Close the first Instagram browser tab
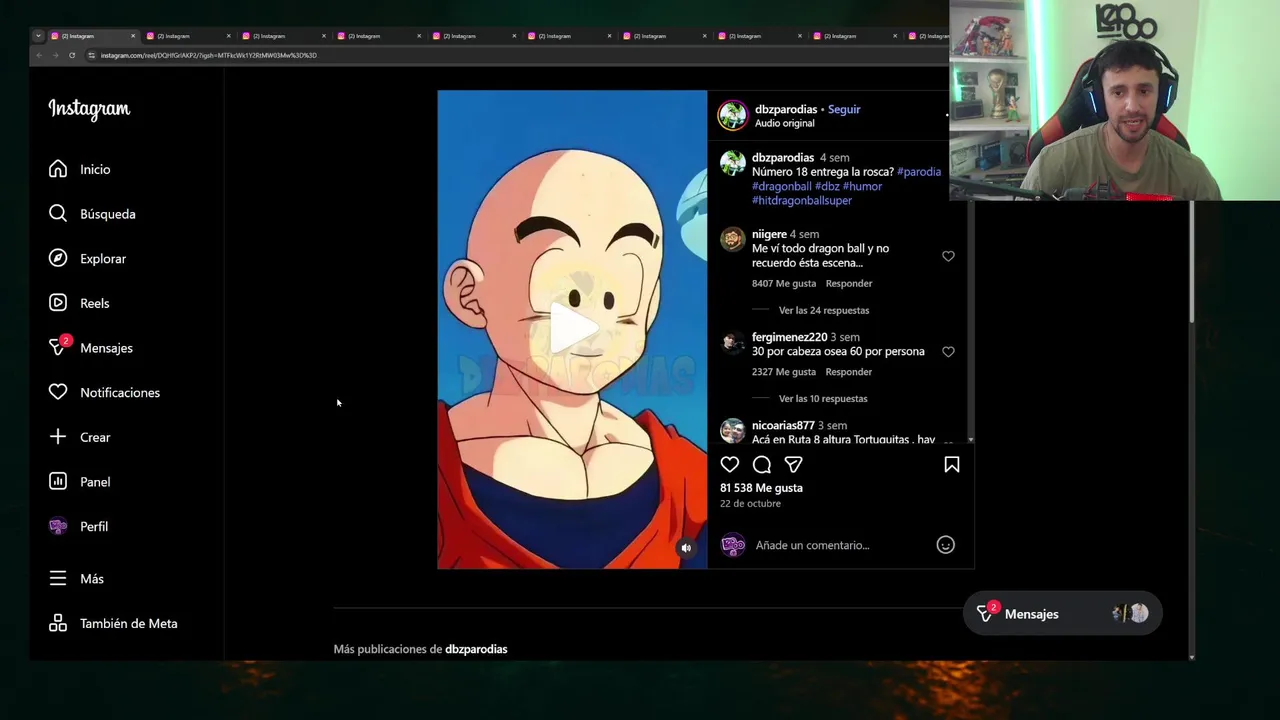This screenshot has width=1280, height=720. coord(132,36)
